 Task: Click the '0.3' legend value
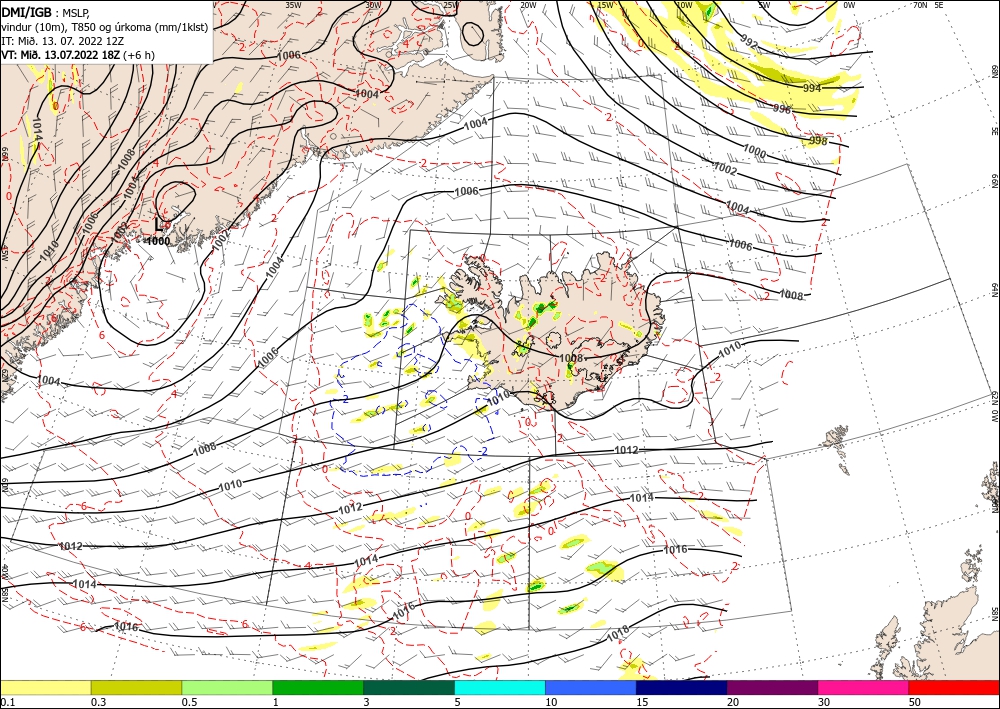[x=98, y=702]
